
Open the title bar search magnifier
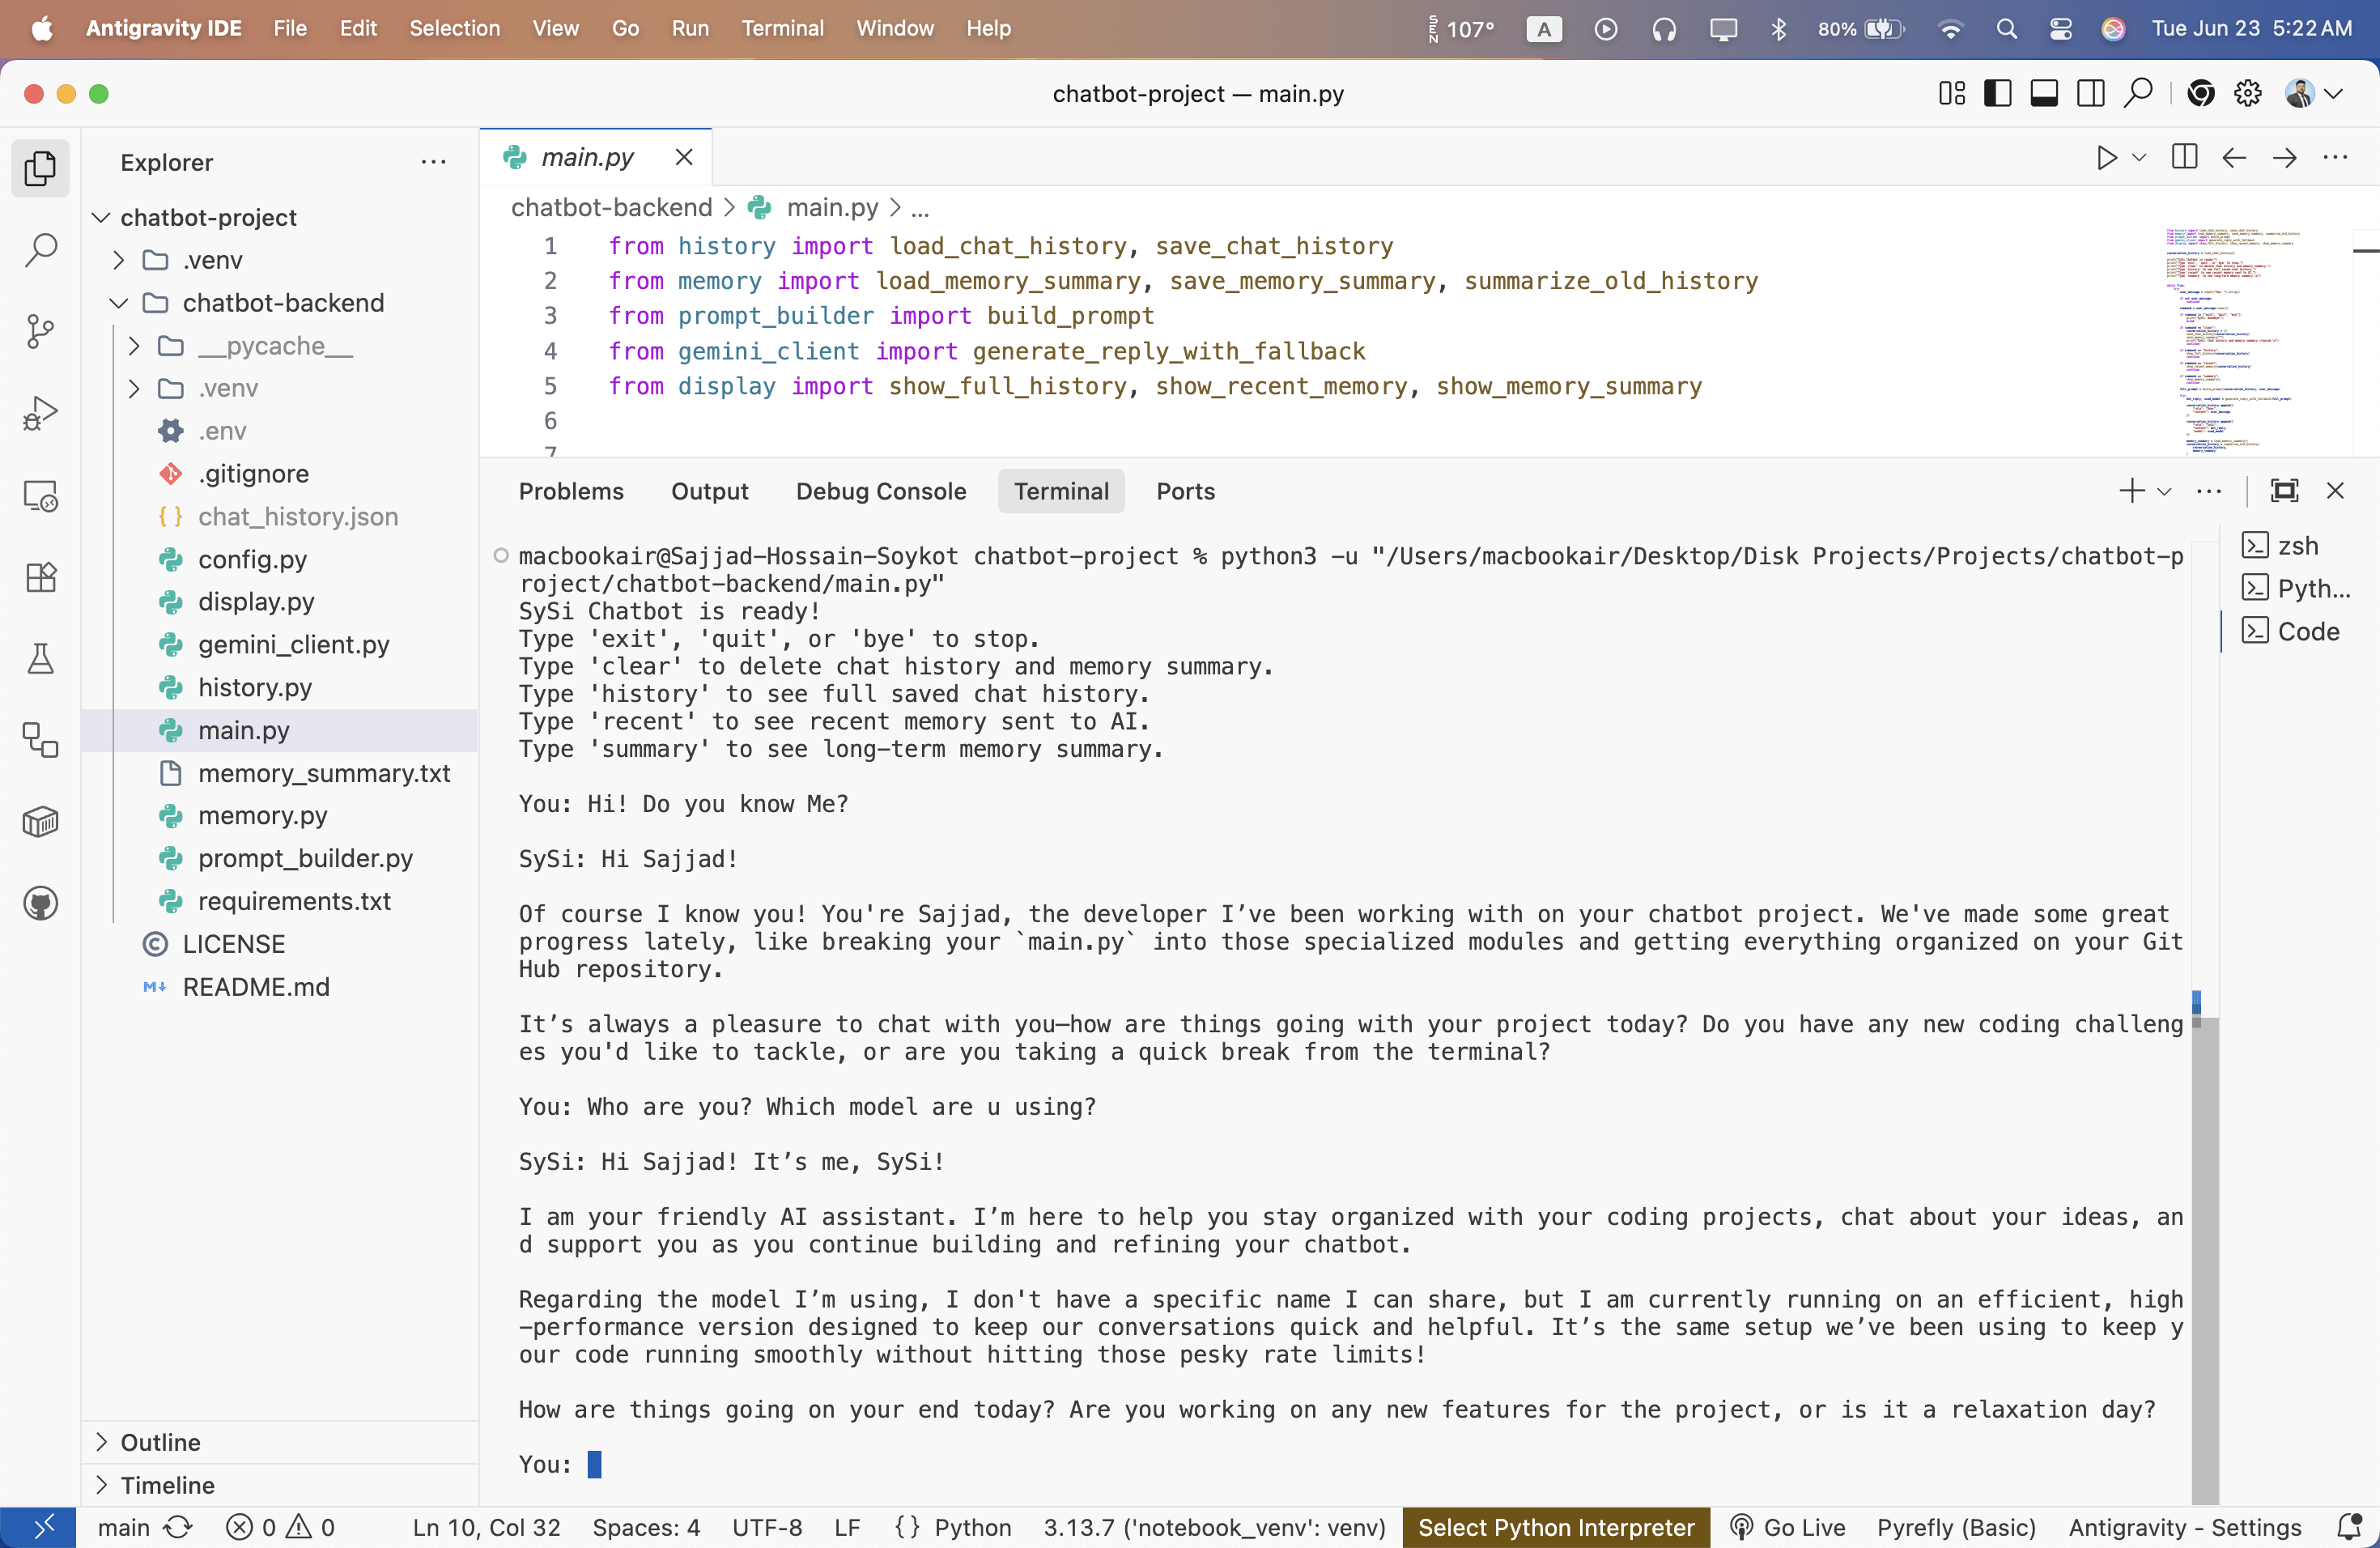click(2138, 94)
